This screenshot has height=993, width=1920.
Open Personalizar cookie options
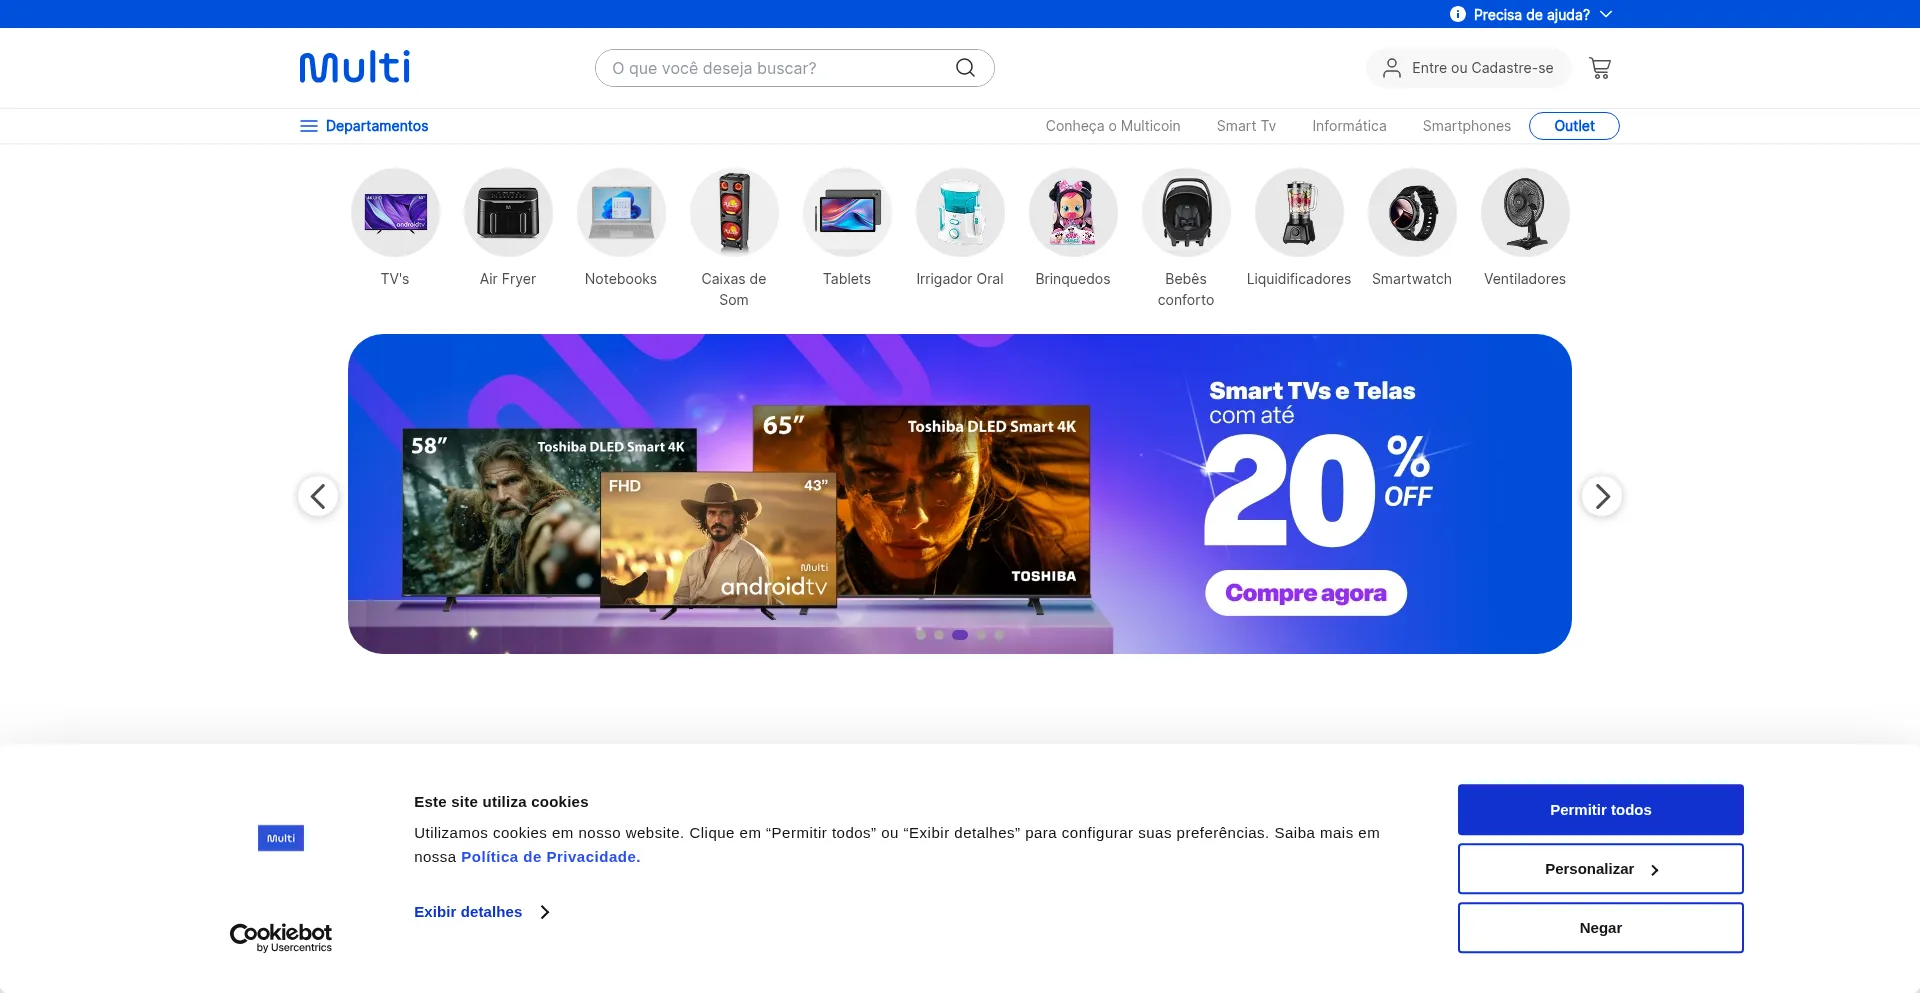(1601, 869)
